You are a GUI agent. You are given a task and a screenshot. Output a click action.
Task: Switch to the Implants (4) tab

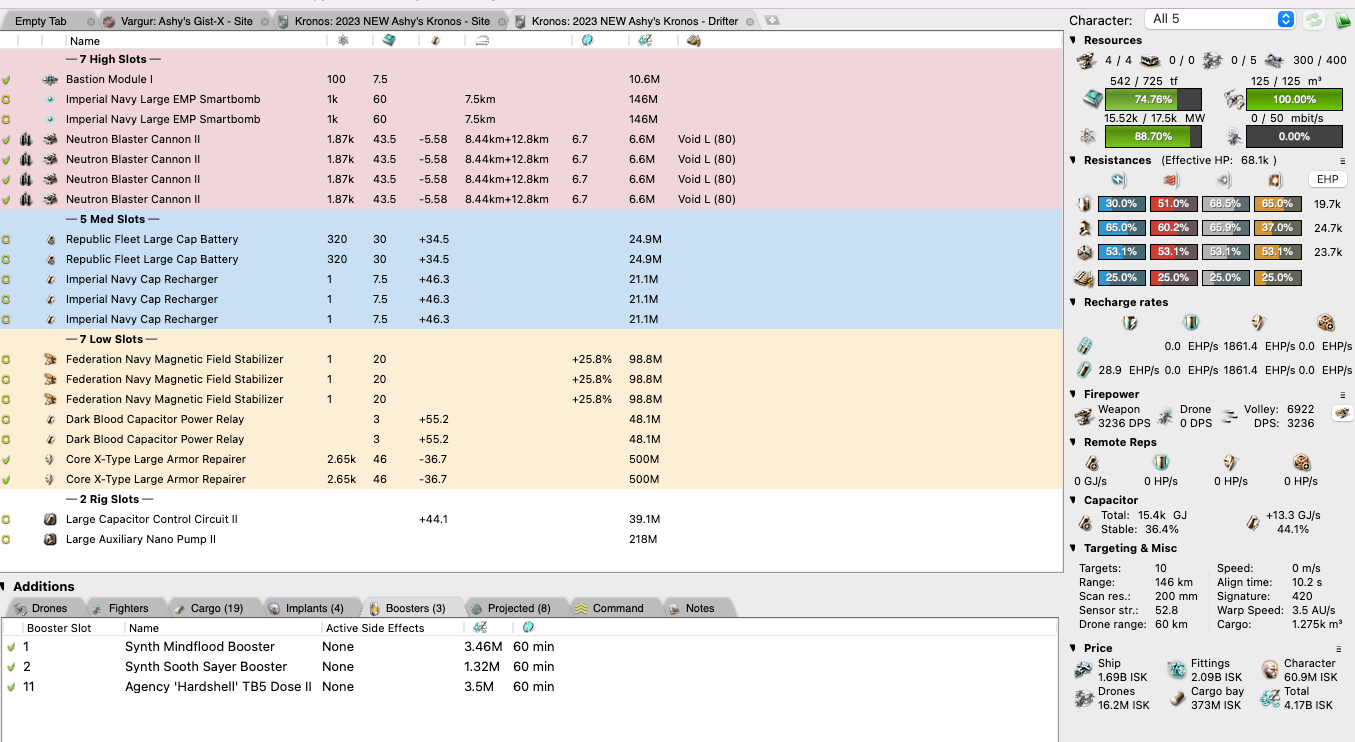point(306,608)
